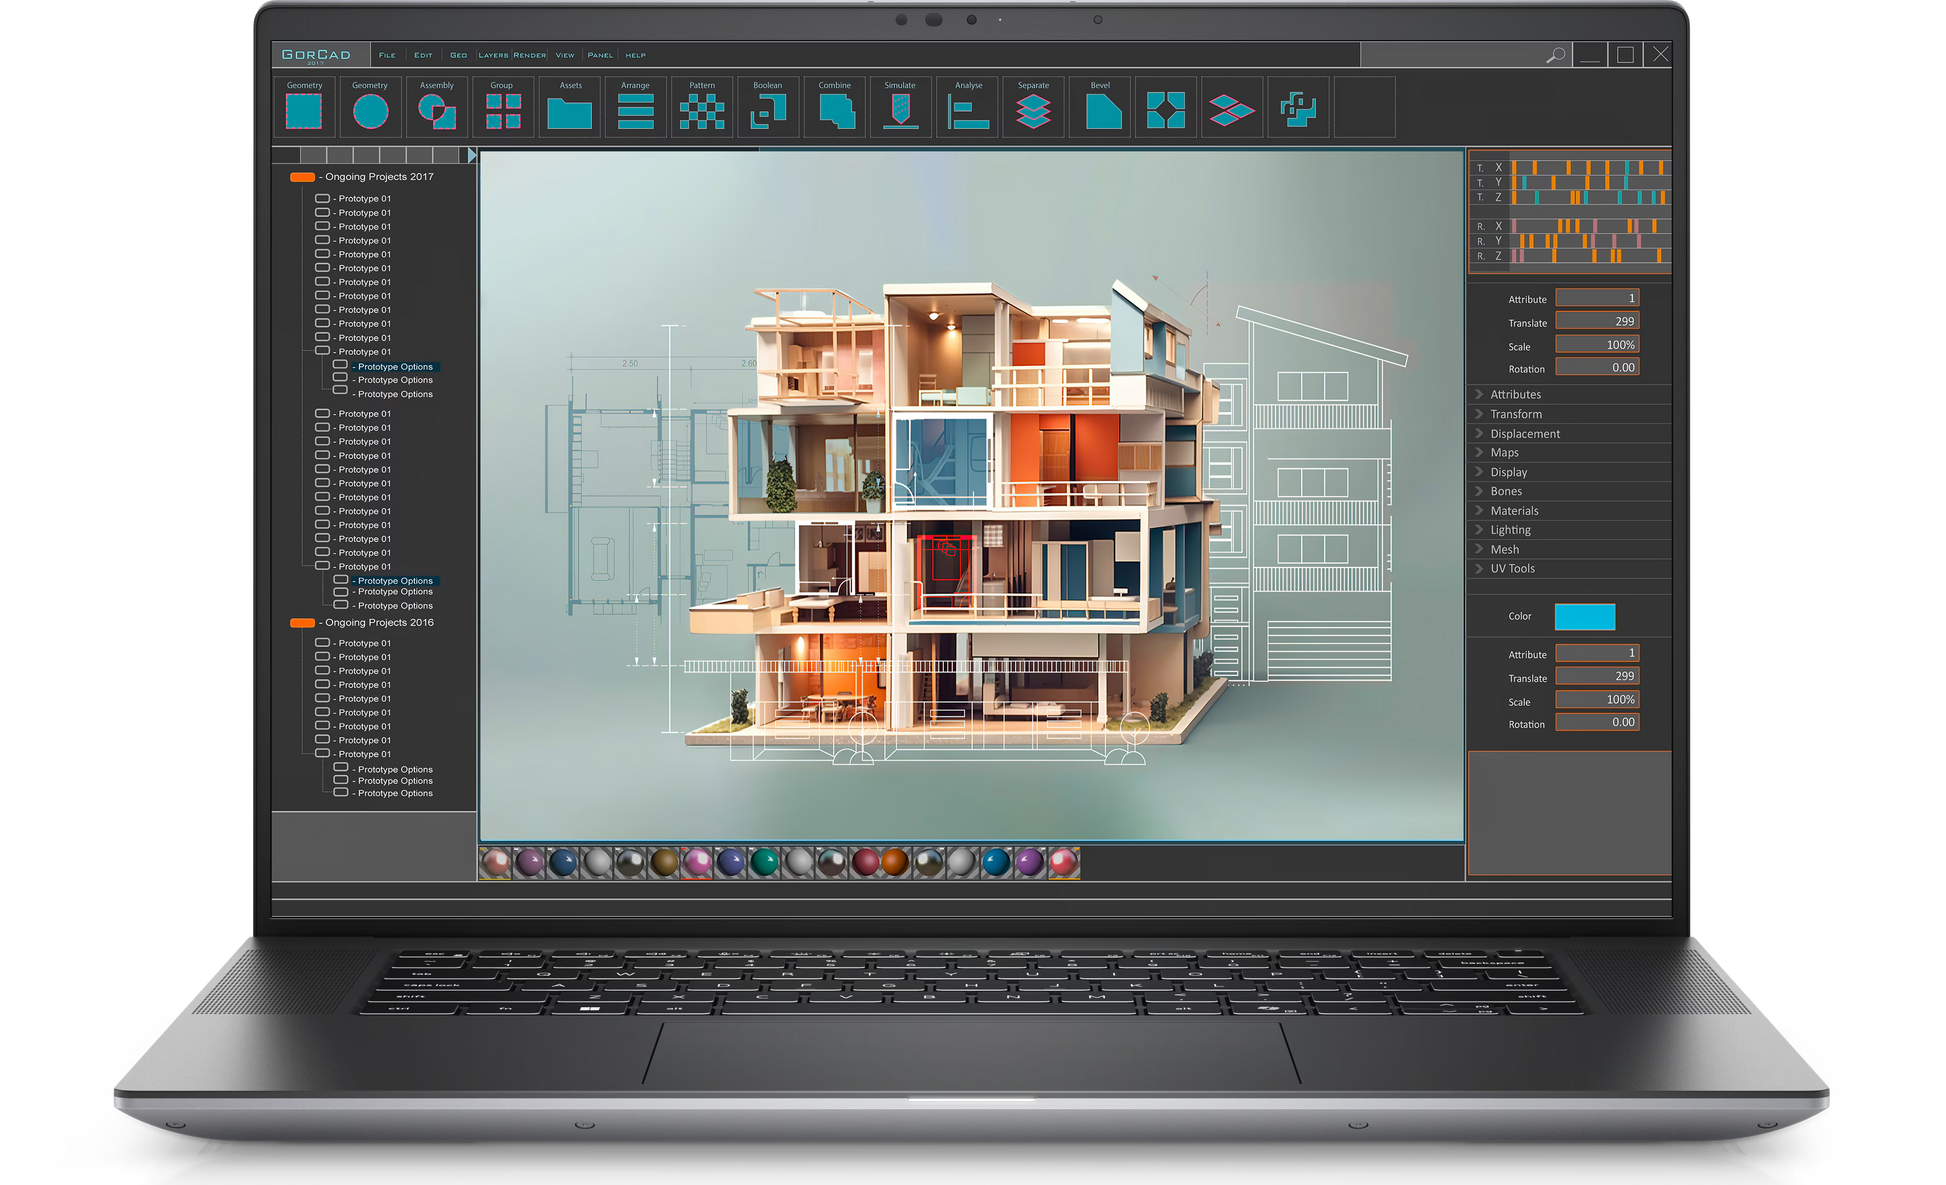Collapse Ongoing Projects 2016 tree group

[x=302, y=623]
